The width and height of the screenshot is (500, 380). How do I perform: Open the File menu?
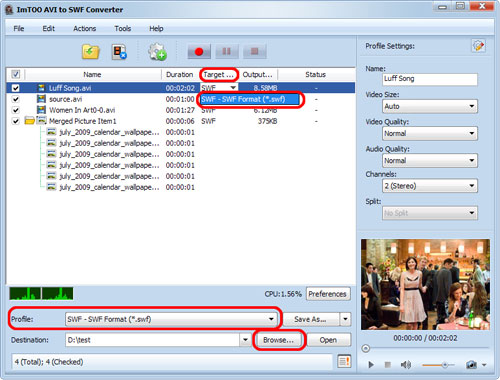click(19, 29)
